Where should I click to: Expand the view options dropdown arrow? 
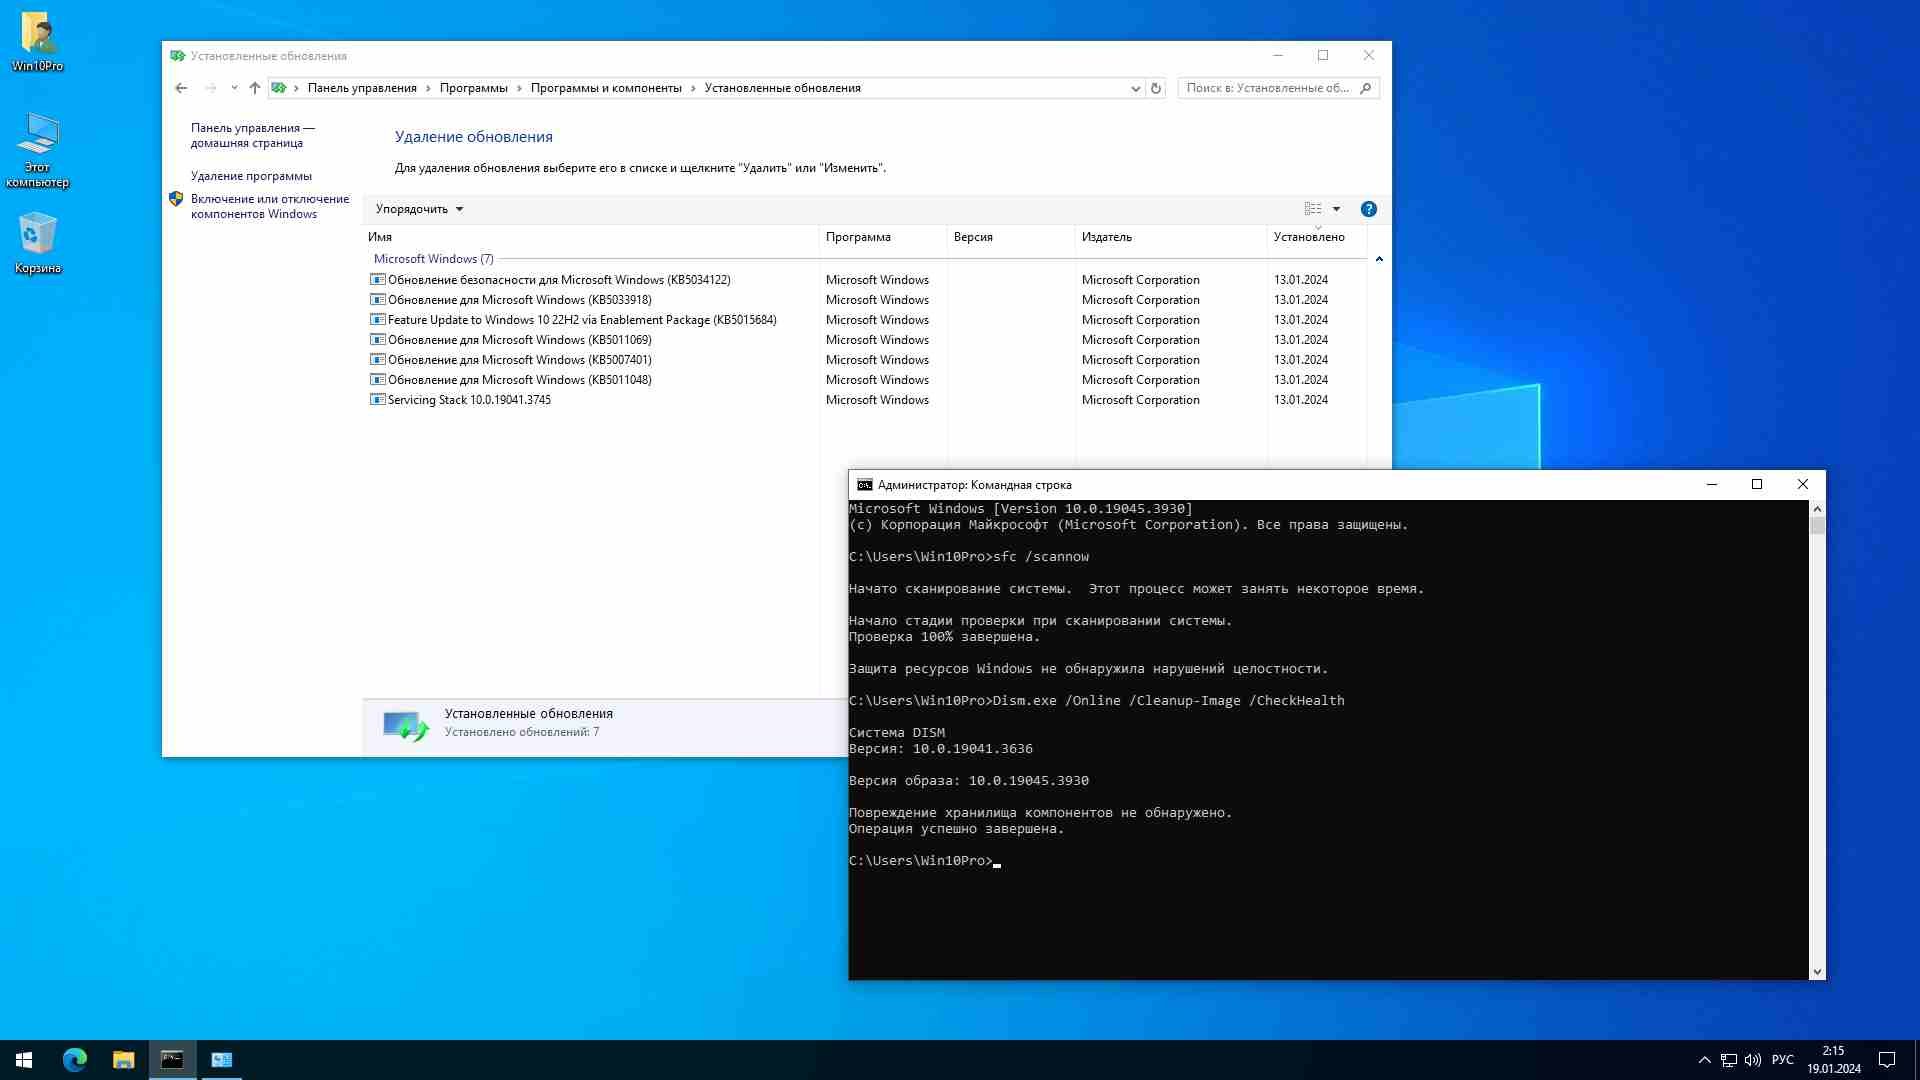[1335, 208]
